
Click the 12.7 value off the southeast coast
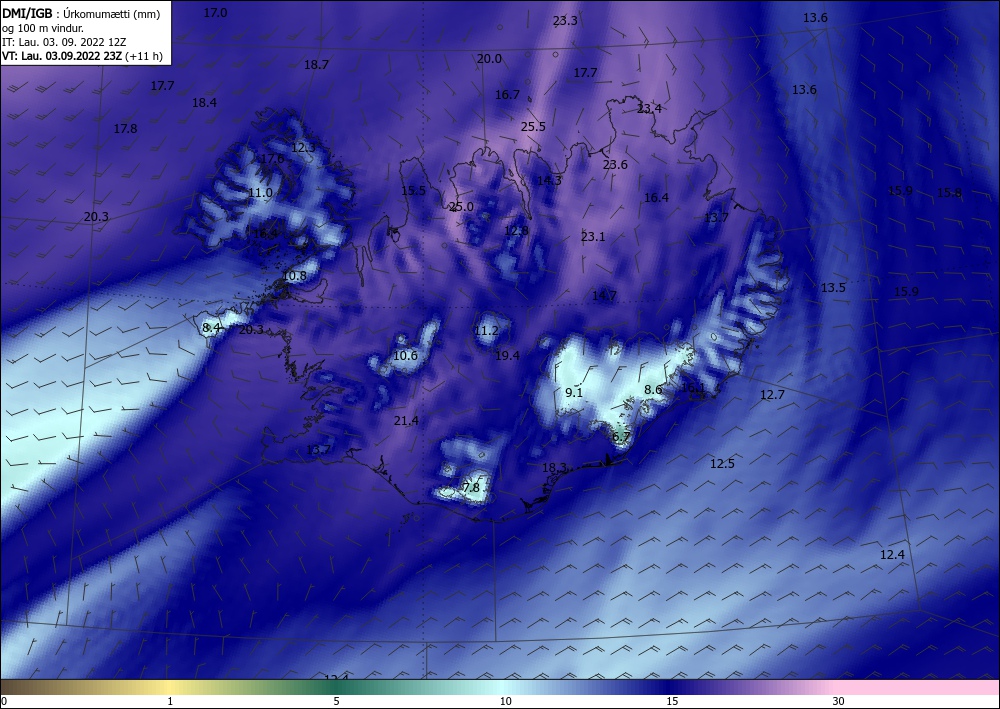772,395
